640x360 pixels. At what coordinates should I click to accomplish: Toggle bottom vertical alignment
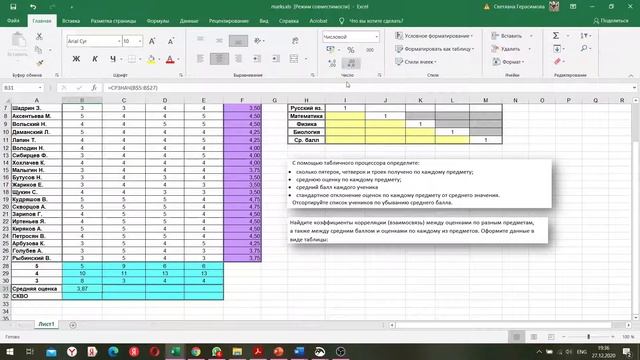click(x=238, y=40)
